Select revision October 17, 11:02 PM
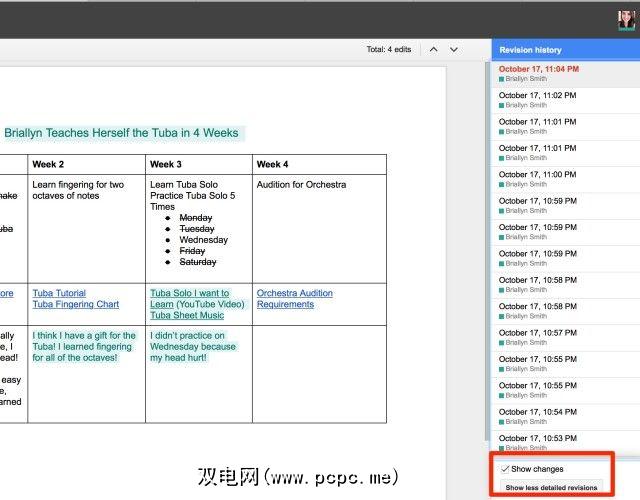640x500 pixels. [566, 100]
